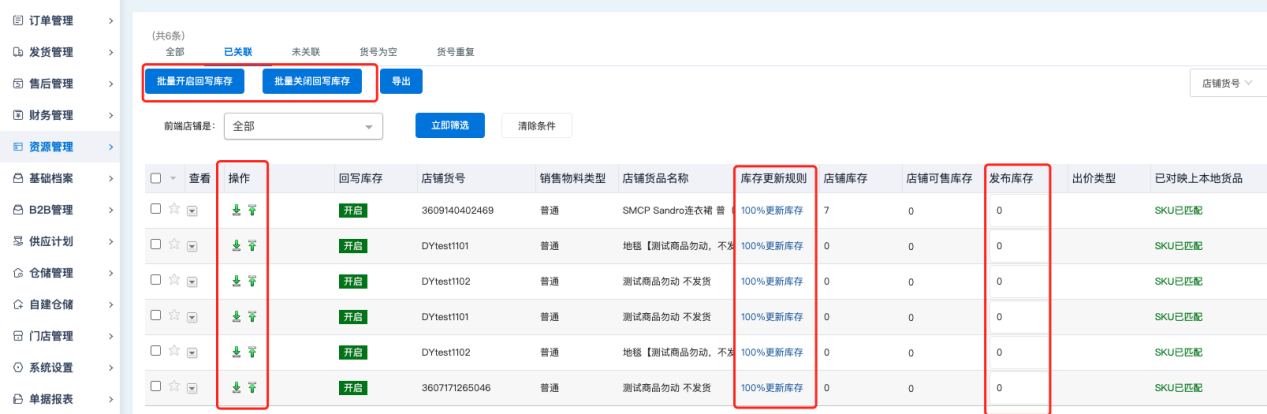Click the 店铺货号 column header
The width and height of the screenshot is (1267, 414).
point(443,178)
